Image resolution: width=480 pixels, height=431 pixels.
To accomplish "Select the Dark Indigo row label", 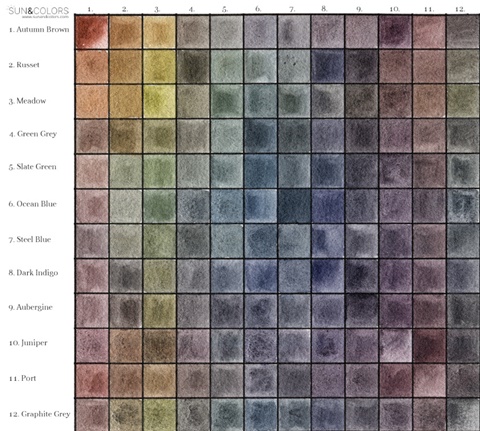I will [33, 273].
